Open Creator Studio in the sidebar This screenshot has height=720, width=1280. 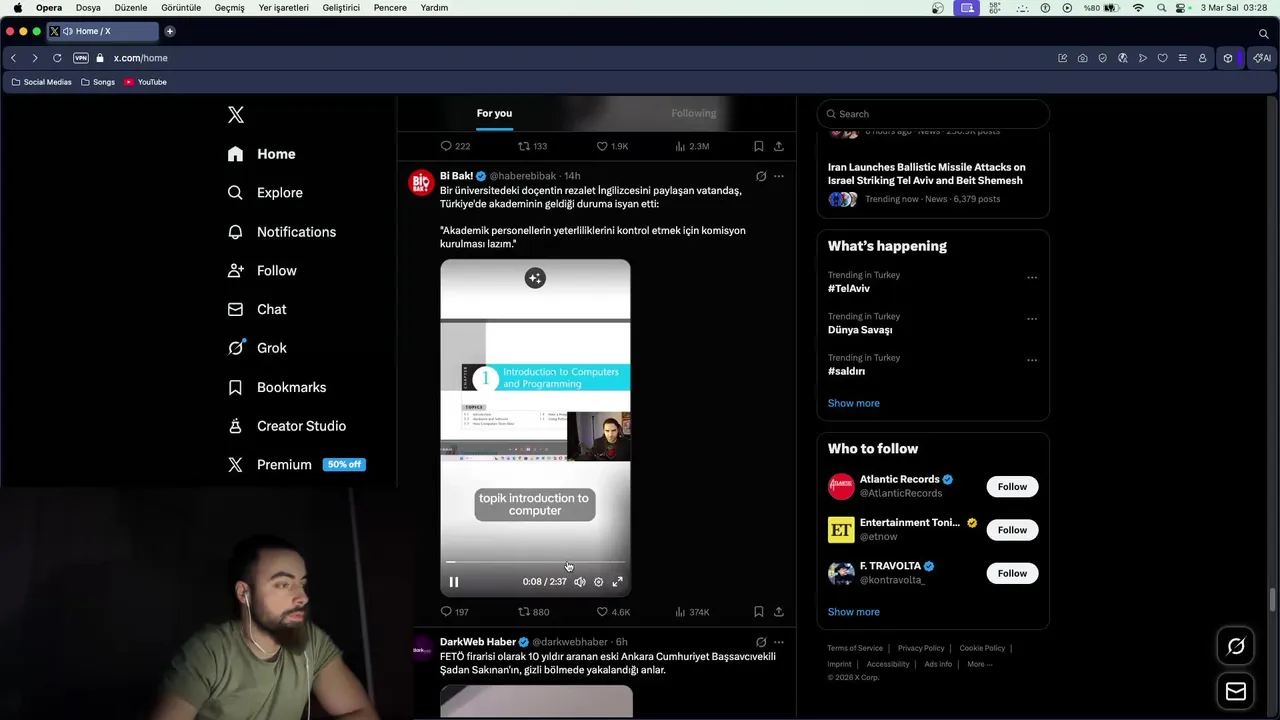287,426
